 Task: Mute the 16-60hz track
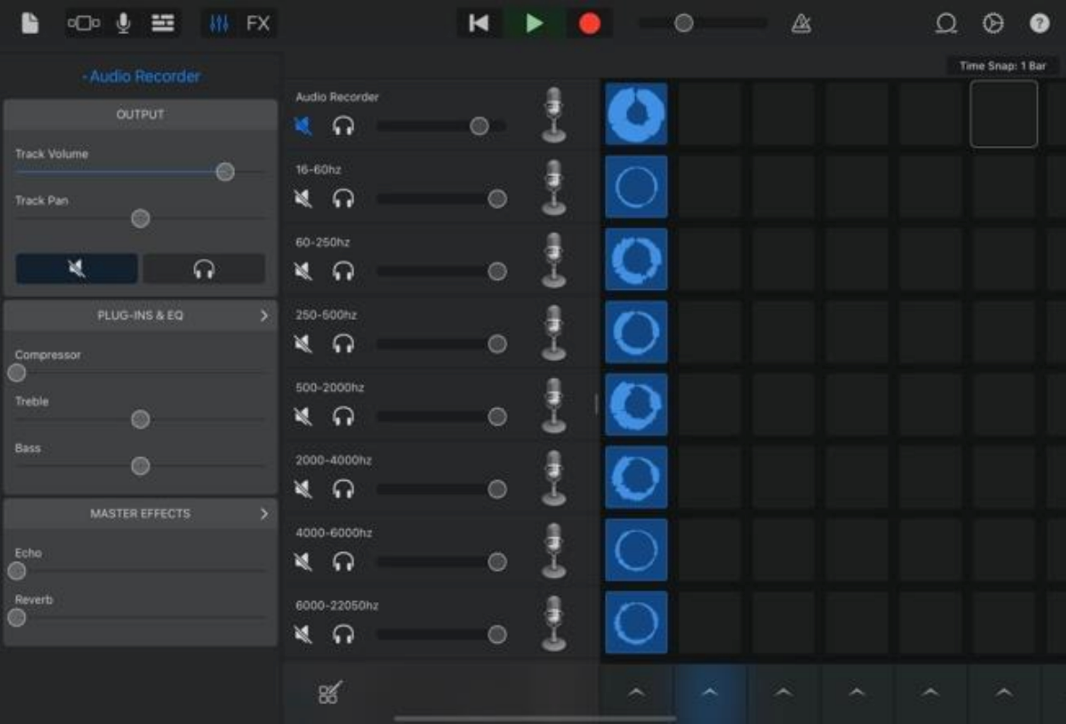[x=303, y=199]
